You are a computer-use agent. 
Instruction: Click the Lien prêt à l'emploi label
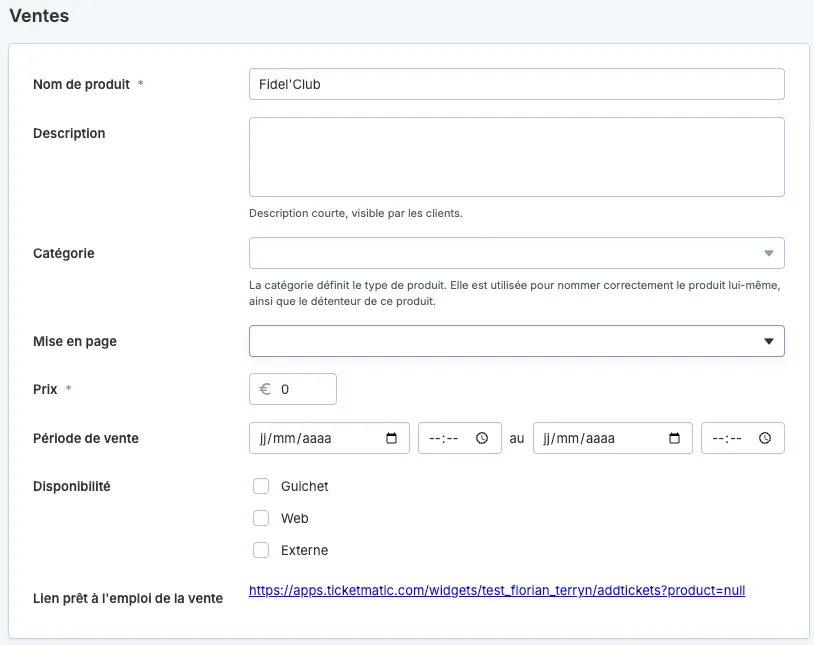(x=128, y=598)
